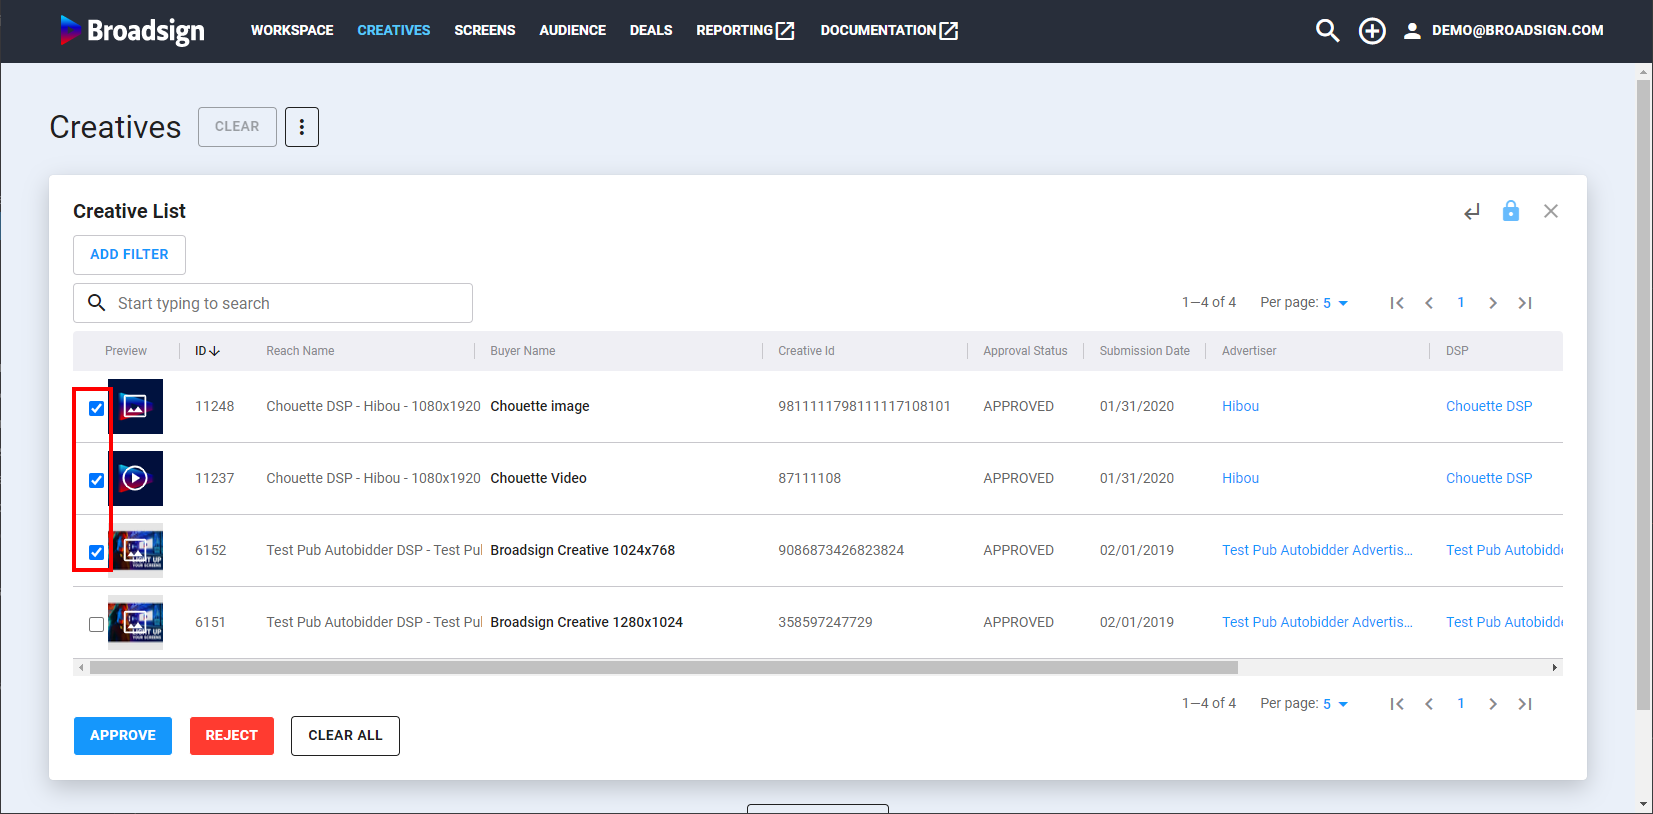Open the search magnifier in top navigation
This screenshot has height=814, width=1653.
1327,31
